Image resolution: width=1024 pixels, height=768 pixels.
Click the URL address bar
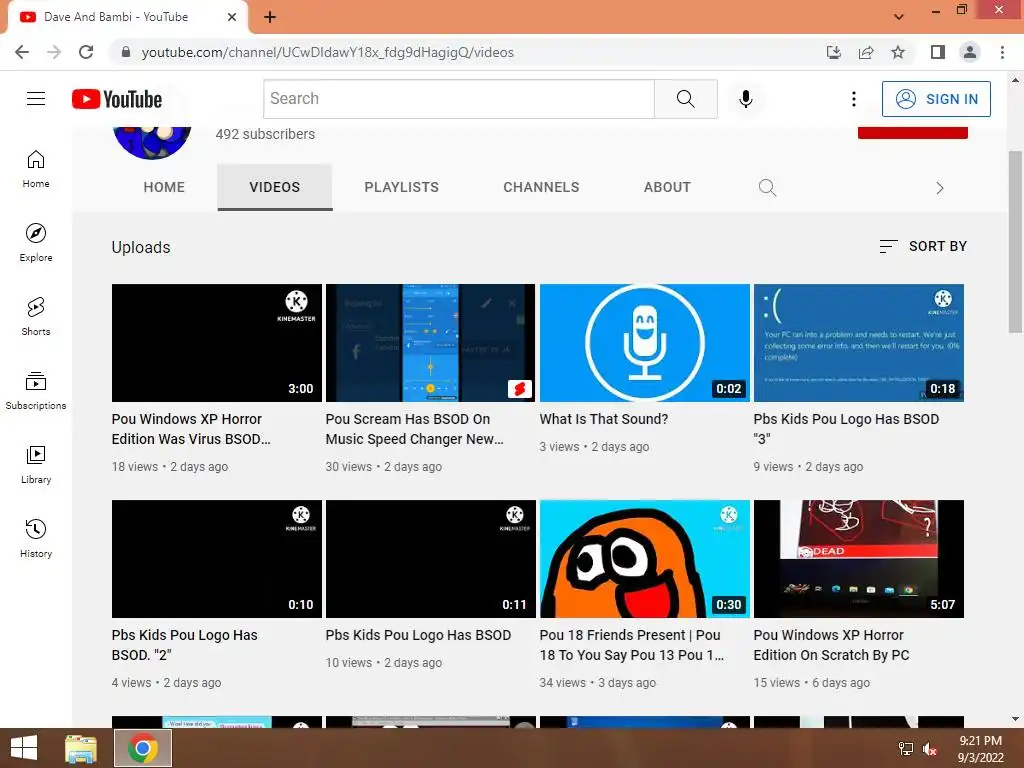[470, 52]
